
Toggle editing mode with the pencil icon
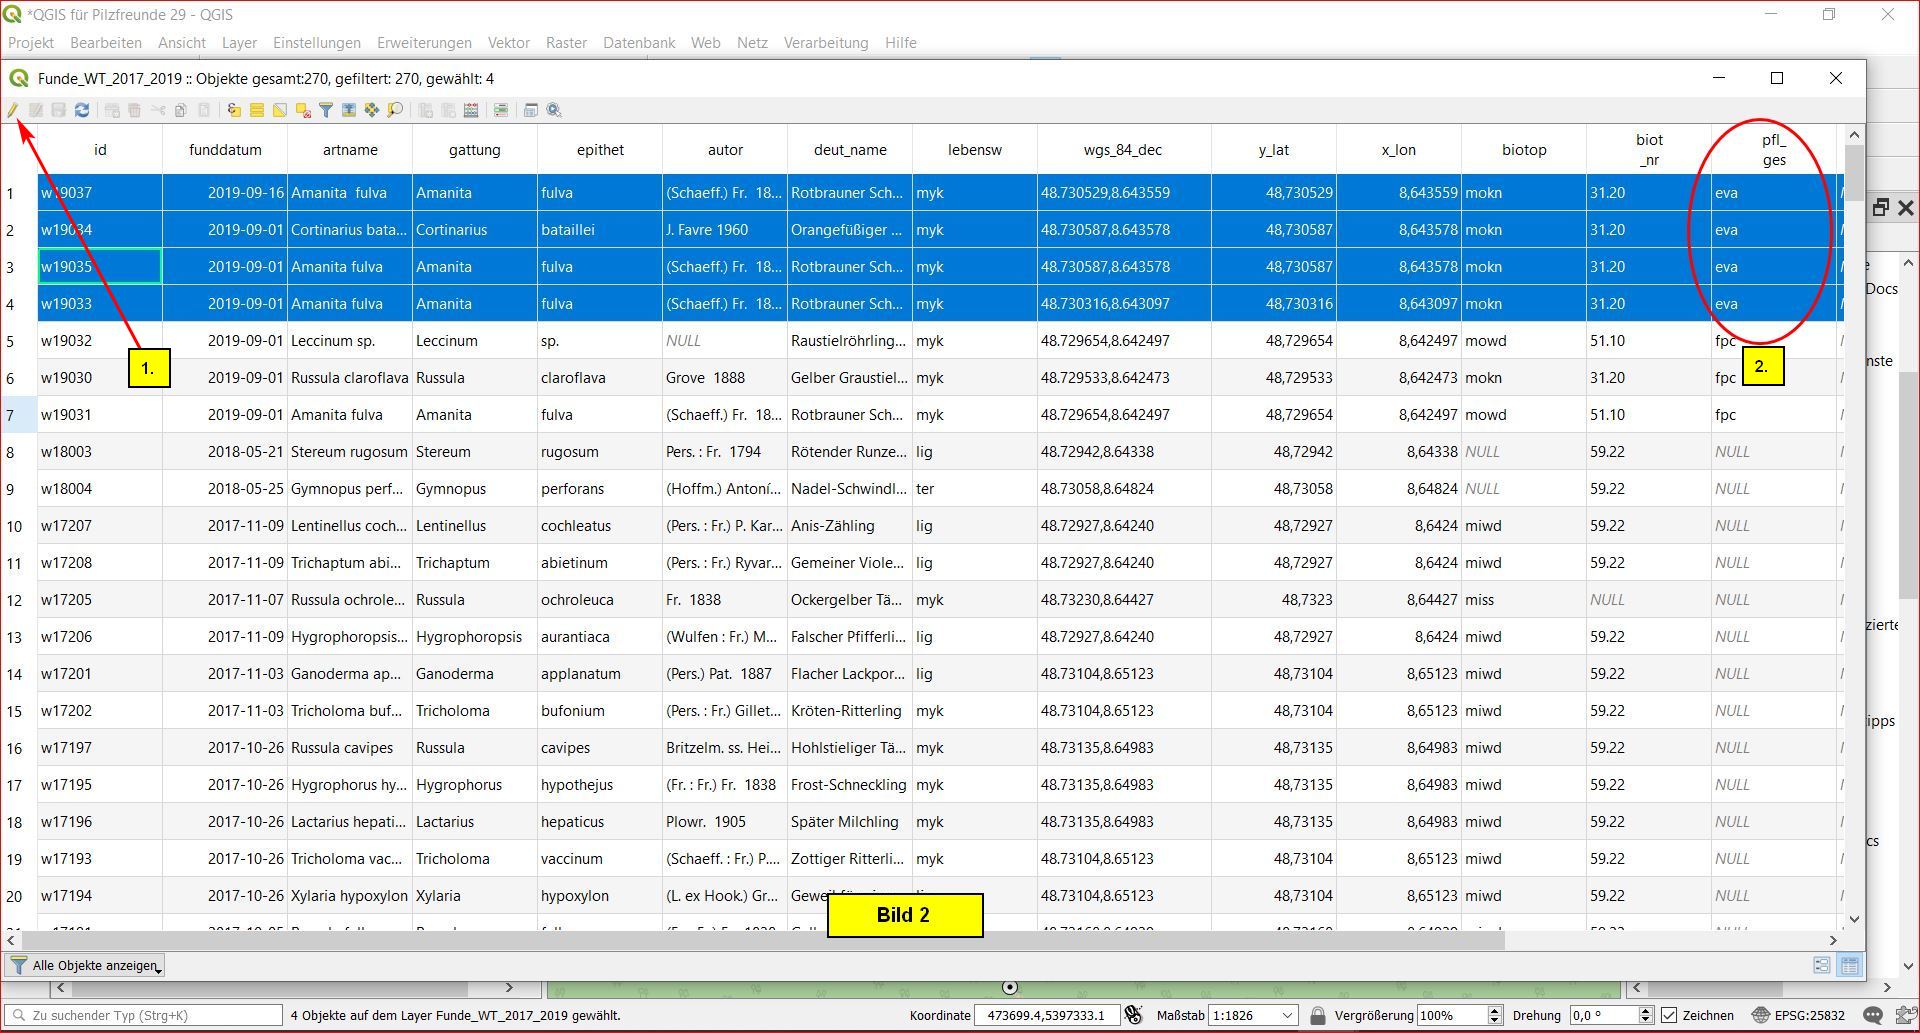[13, 110]
